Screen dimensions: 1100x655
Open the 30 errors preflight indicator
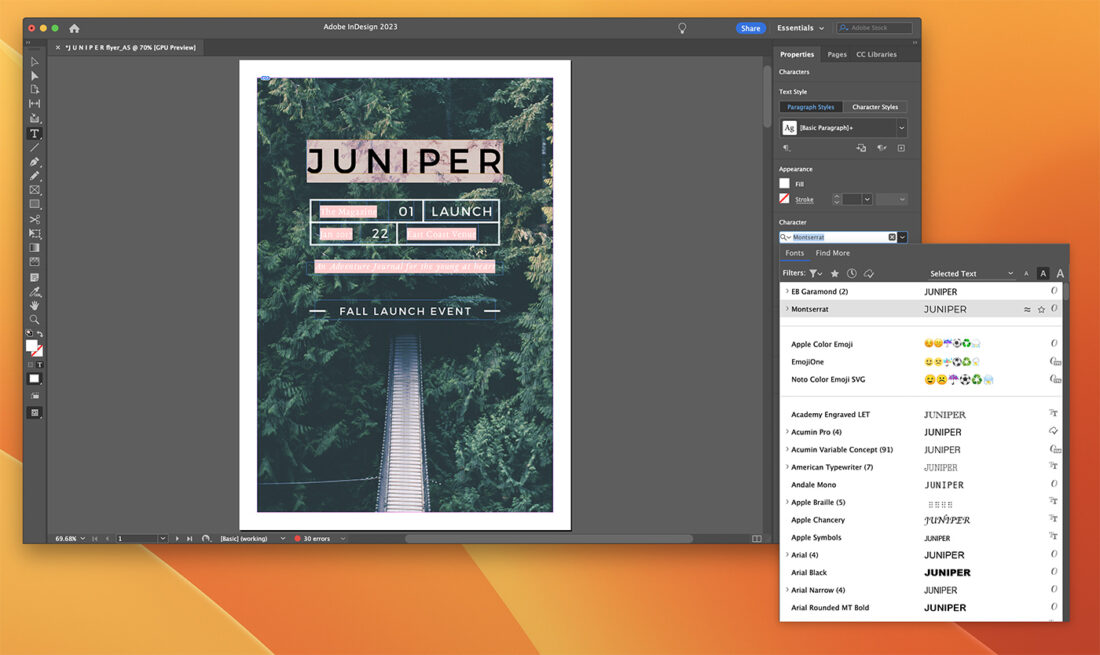(315, 538)
